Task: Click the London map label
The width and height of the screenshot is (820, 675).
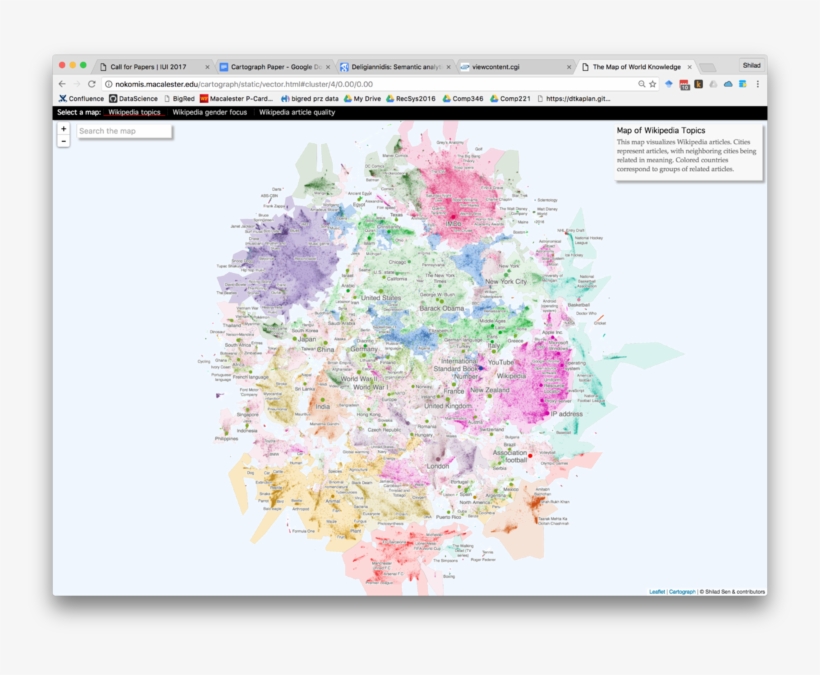Action: pyautogui.click(x=438, y=466)
